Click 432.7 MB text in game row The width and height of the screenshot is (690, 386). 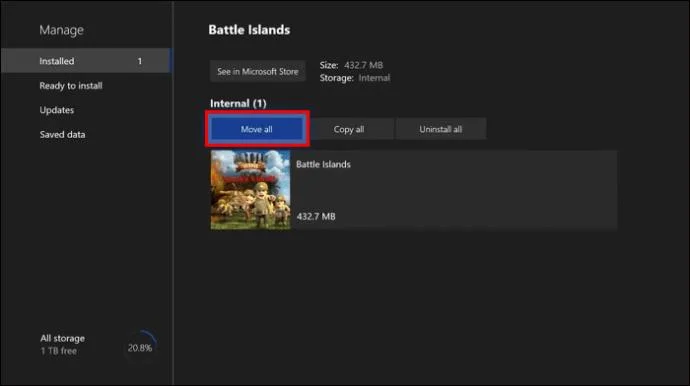point(316,217)
